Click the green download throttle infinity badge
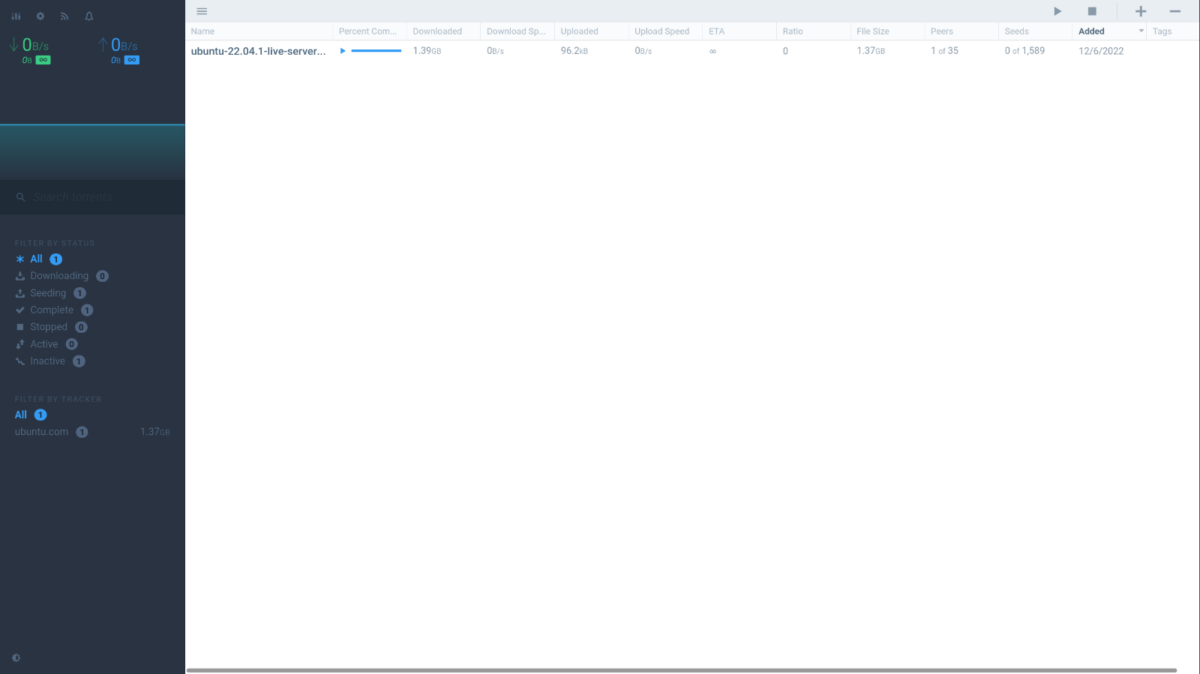The image size is (1200, 674). click(x=43, y=60)
